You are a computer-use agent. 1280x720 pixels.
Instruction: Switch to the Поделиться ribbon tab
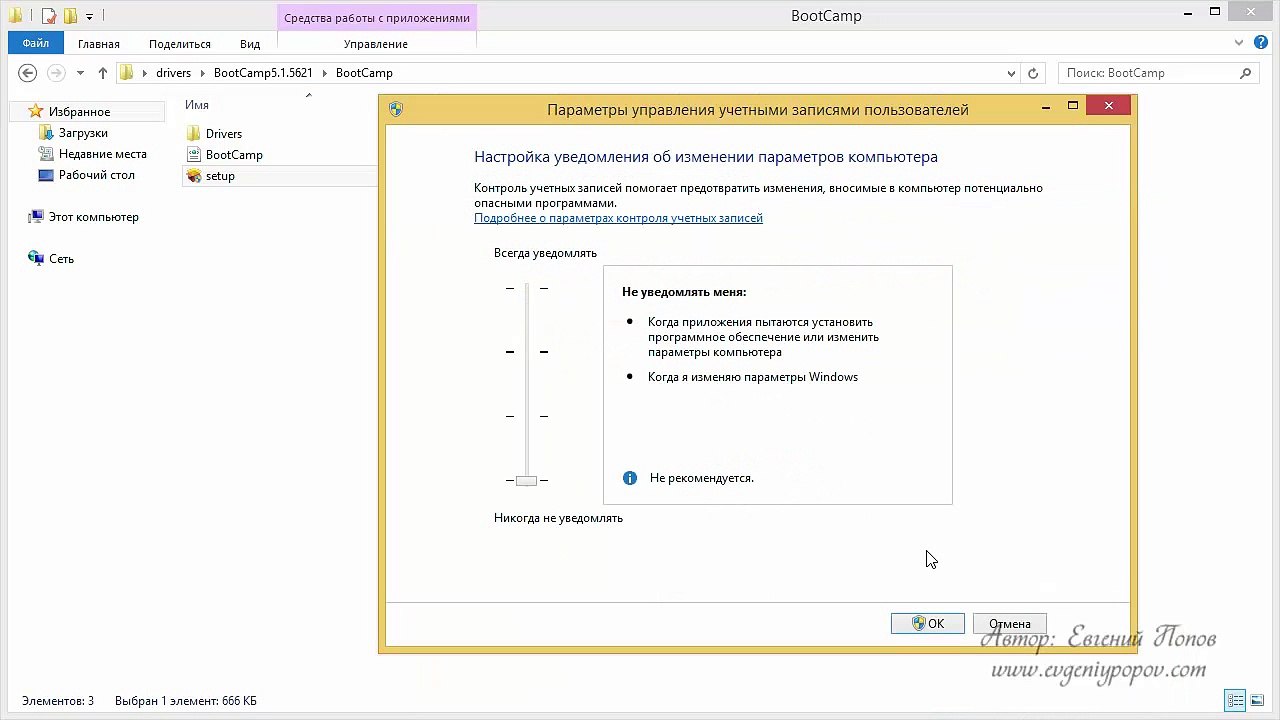(180, 44)
